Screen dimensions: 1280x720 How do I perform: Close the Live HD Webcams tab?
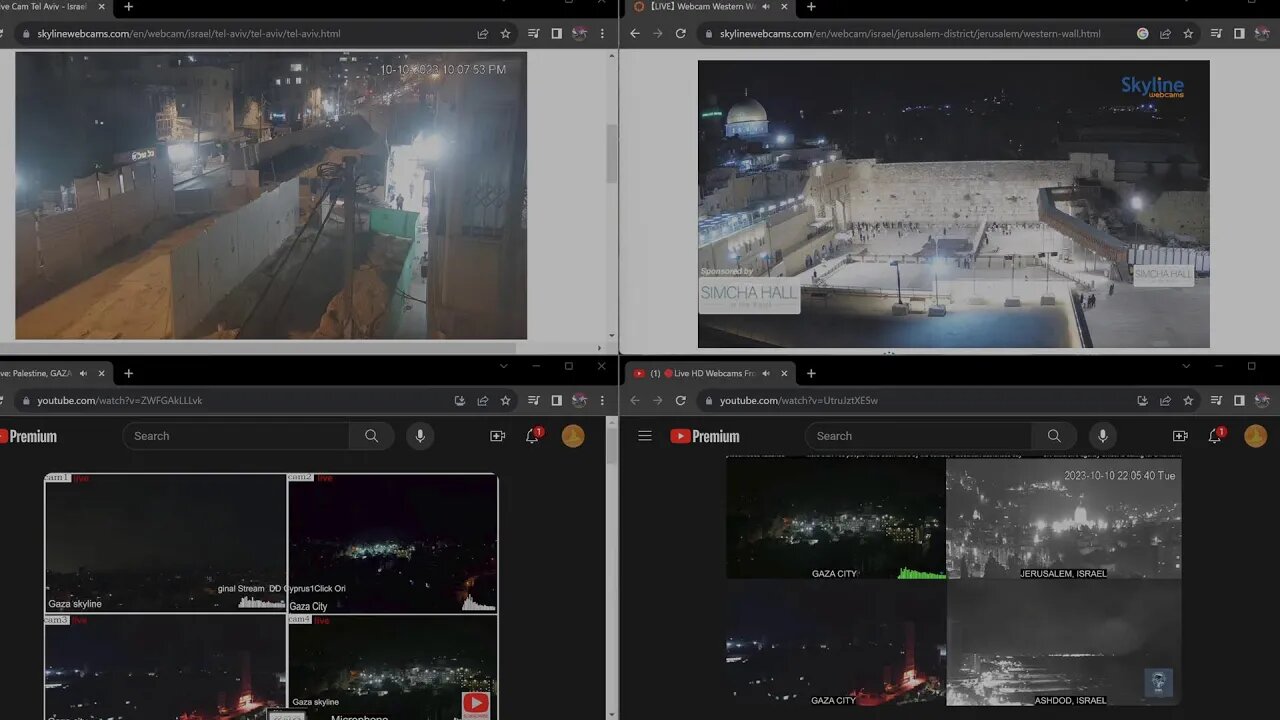tap(784, 373)
